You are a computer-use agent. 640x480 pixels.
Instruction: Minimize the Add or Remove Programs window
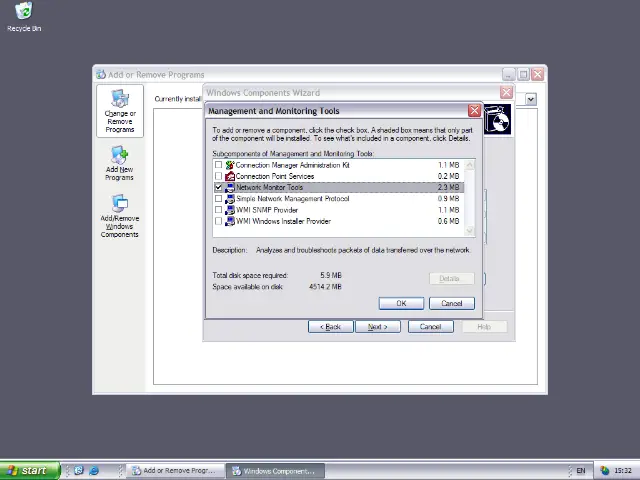[x=509, y=74]
